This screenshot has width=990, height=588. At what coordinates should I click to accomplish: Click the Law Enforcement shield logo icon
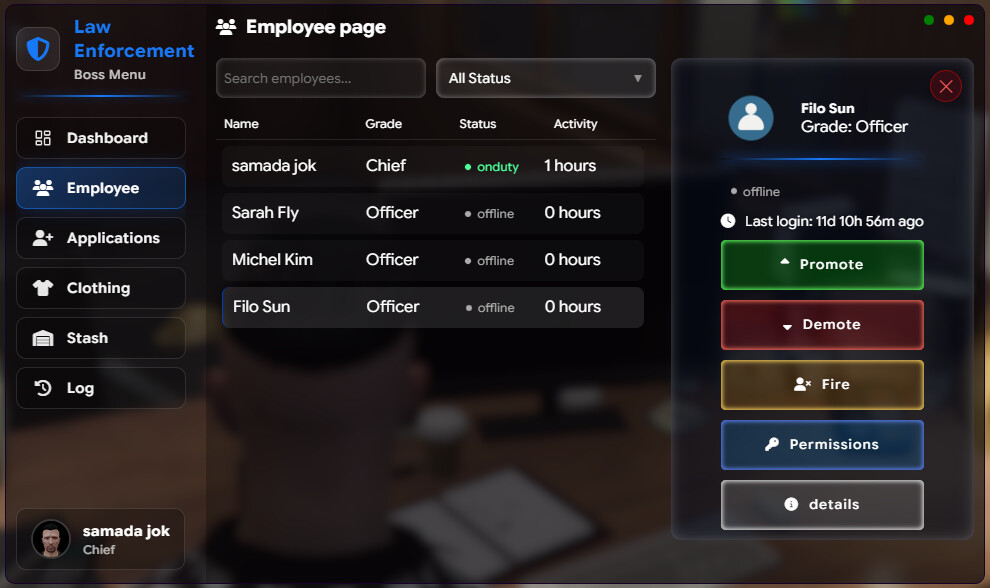coord(38,49)
